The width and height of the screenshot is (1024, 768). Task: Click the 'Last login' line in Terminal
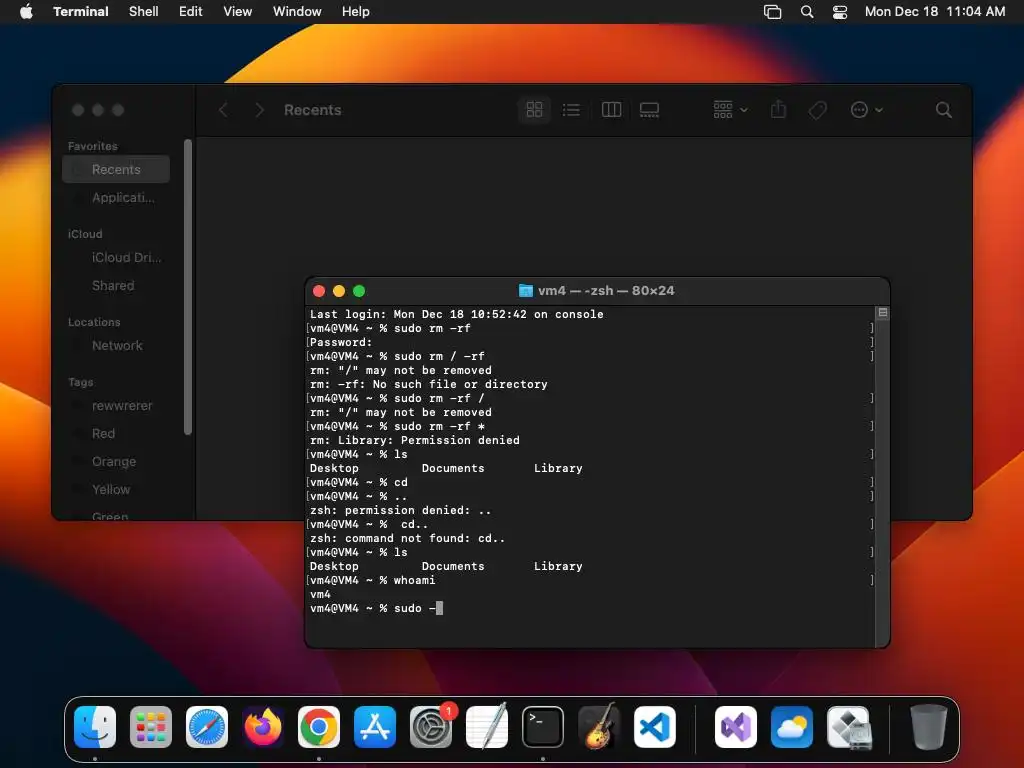pos(456,314)
